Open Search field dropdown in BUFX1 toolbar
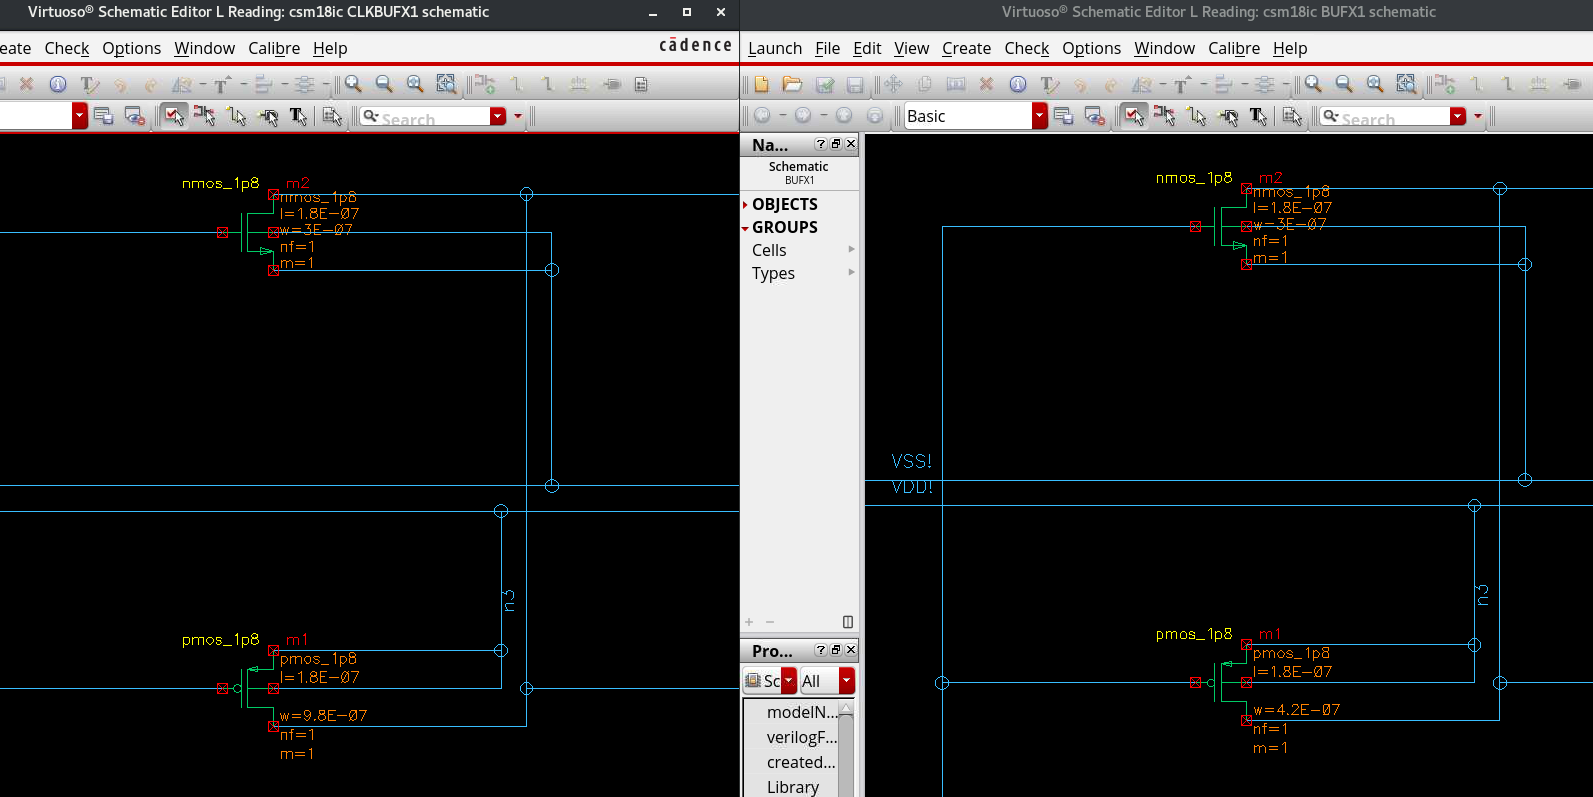 click(1458, 116)
